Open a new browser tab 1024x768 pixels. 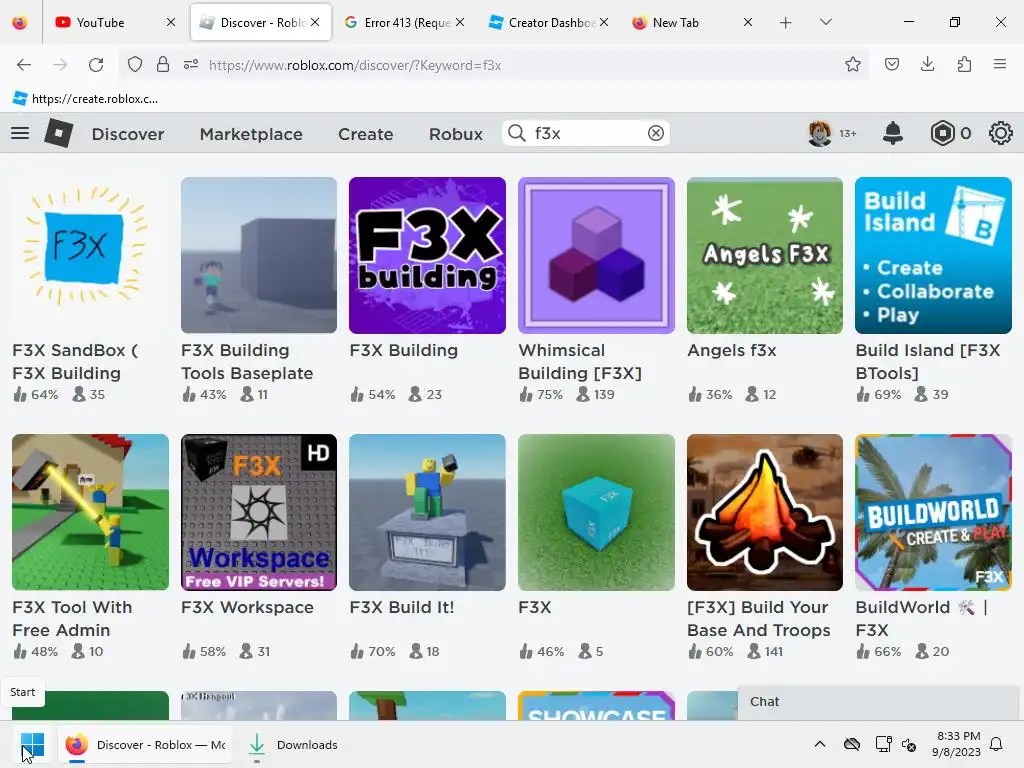pos(786,23)
